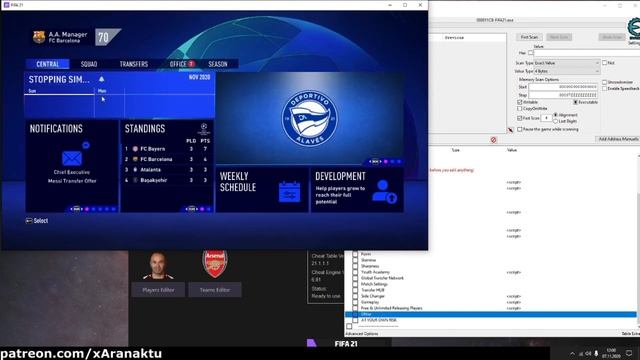Image resolution: width=640 pixels, height=360 pixels.
Task: Toggle the Not checkbox
Action: pos(604,63)
